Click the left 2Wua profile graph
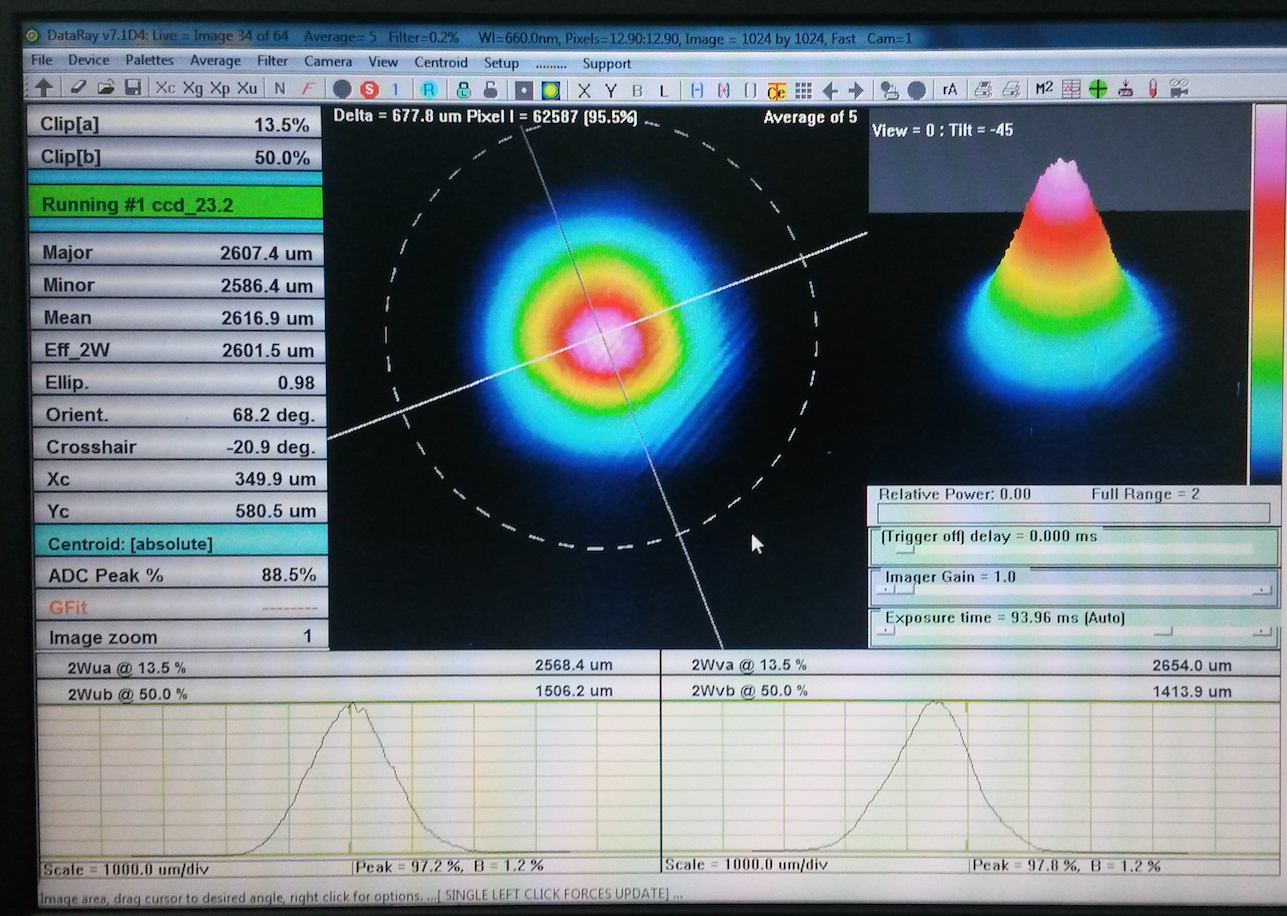The image size is (1287, 916). [x=349, y=779]
